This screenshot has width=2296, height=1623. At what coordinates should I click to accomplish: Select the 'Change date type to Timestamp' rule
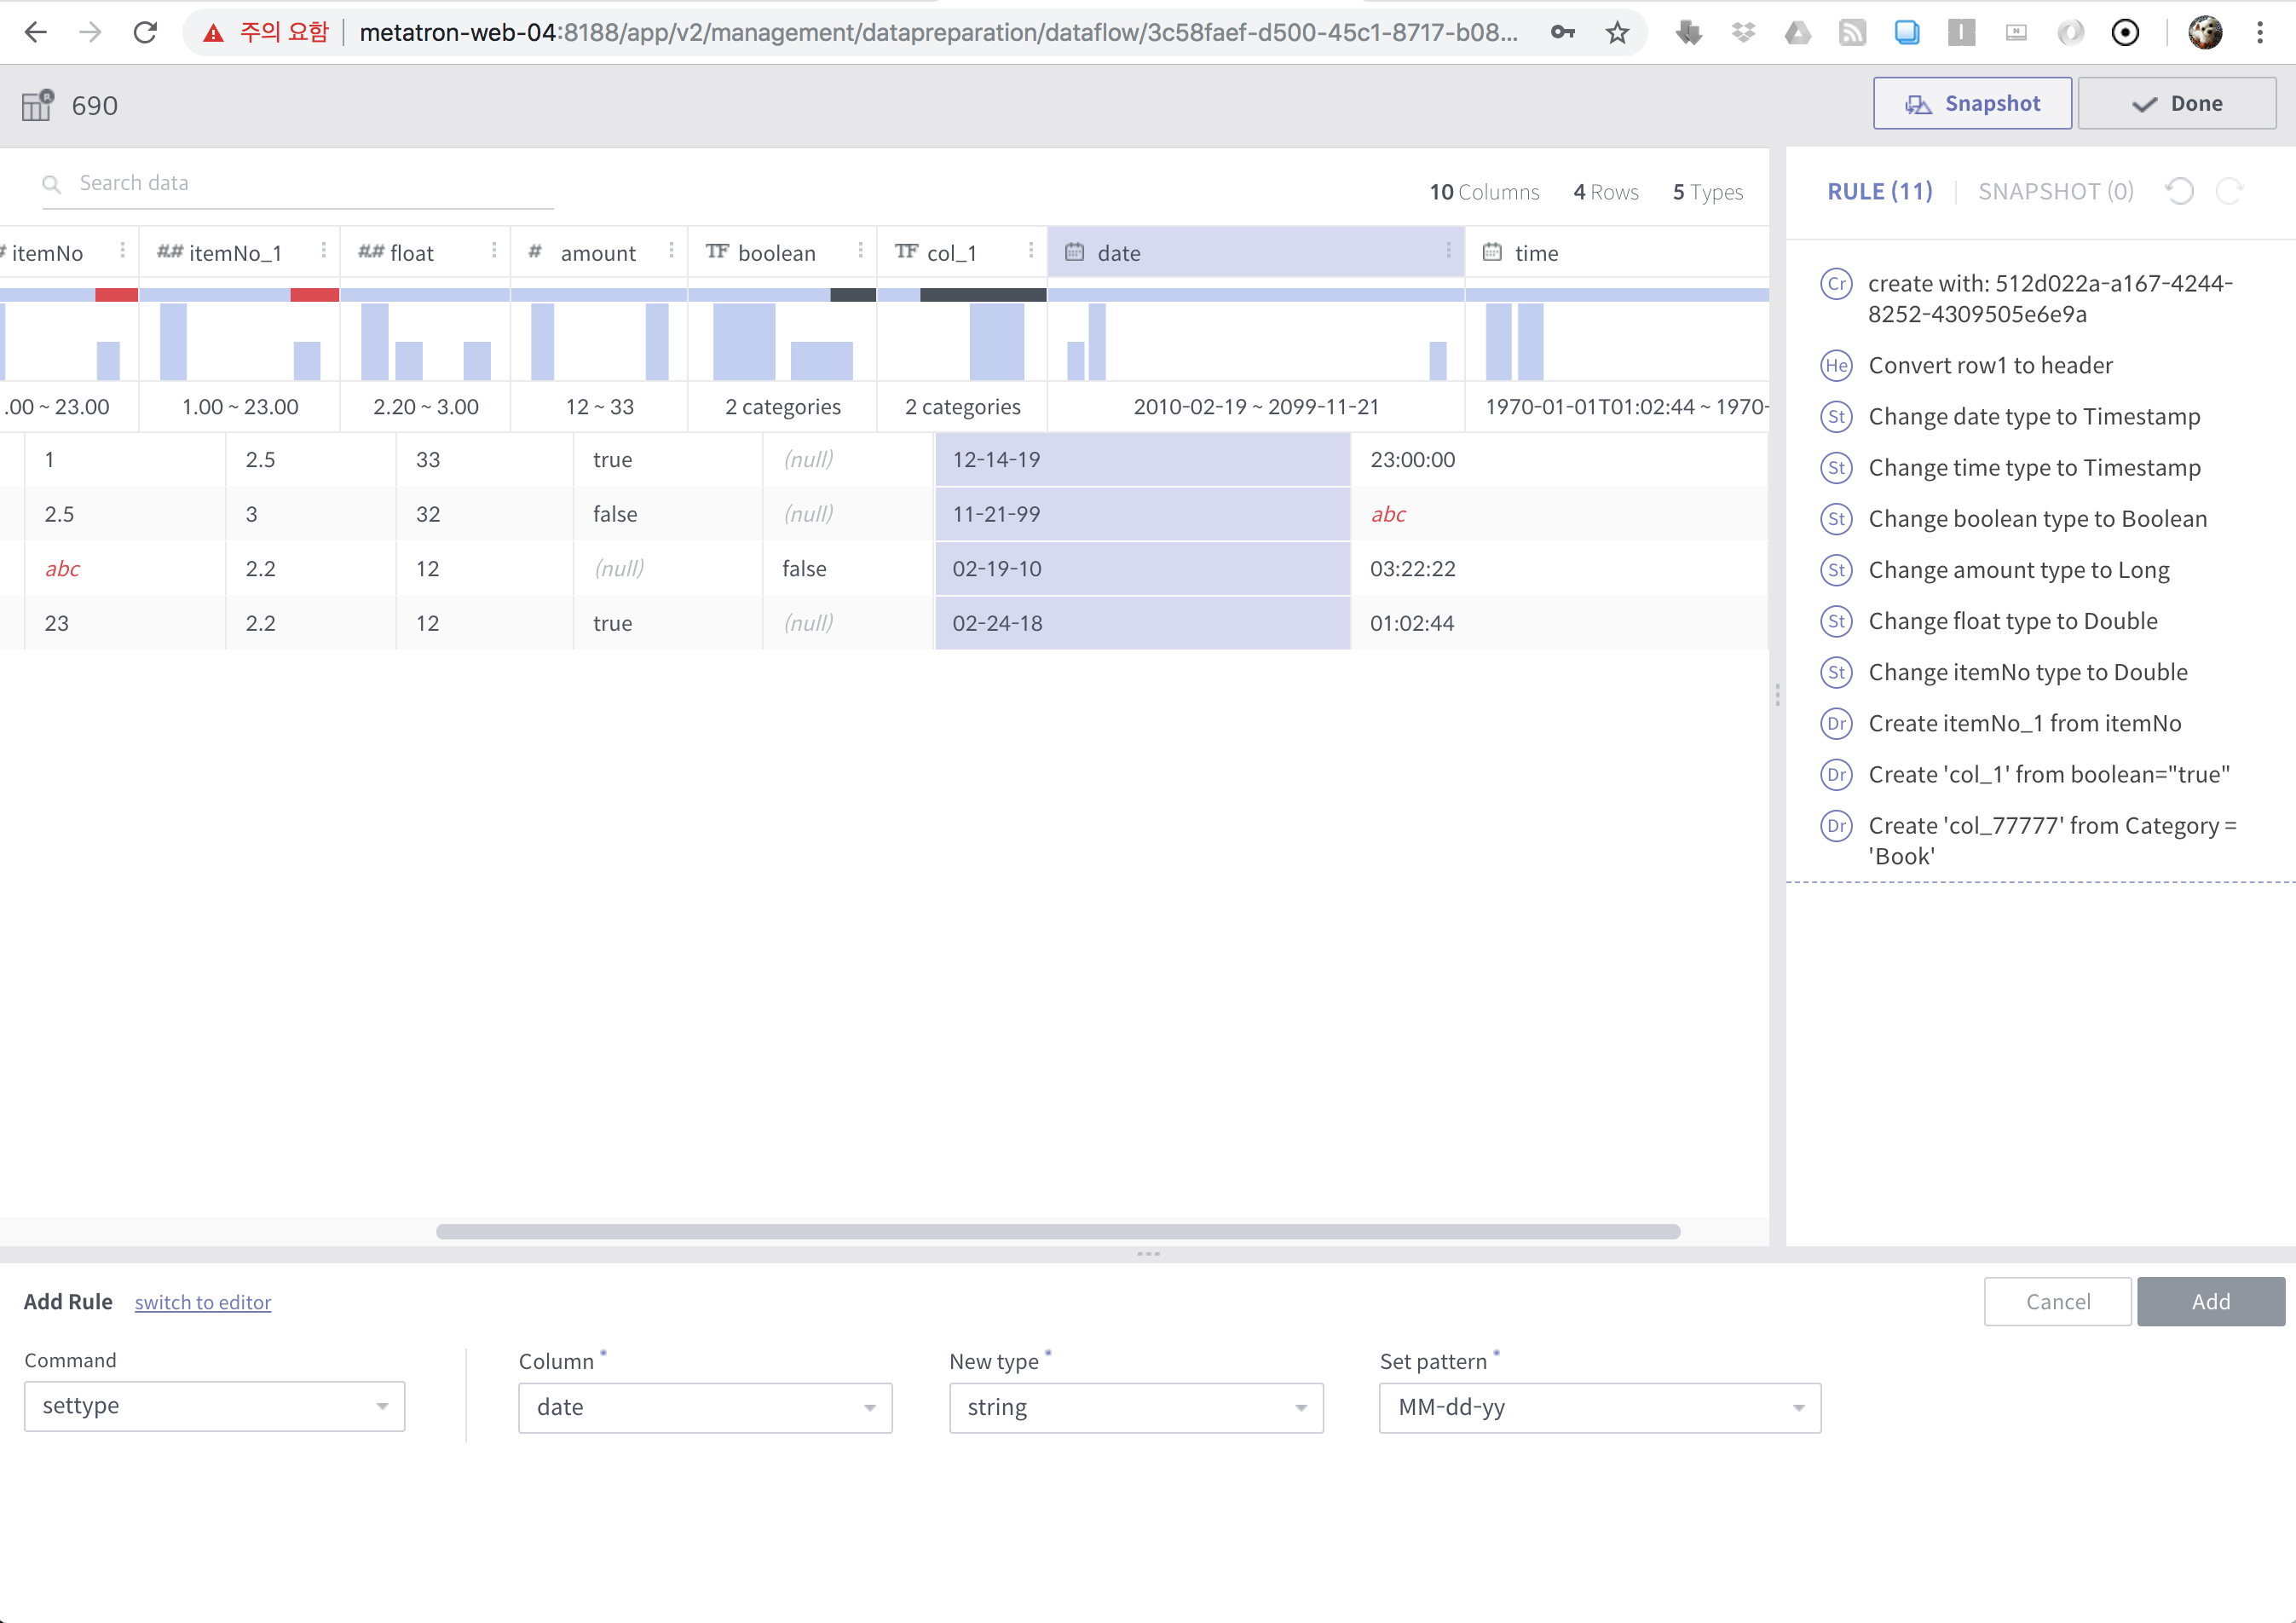coord(2034,417)
